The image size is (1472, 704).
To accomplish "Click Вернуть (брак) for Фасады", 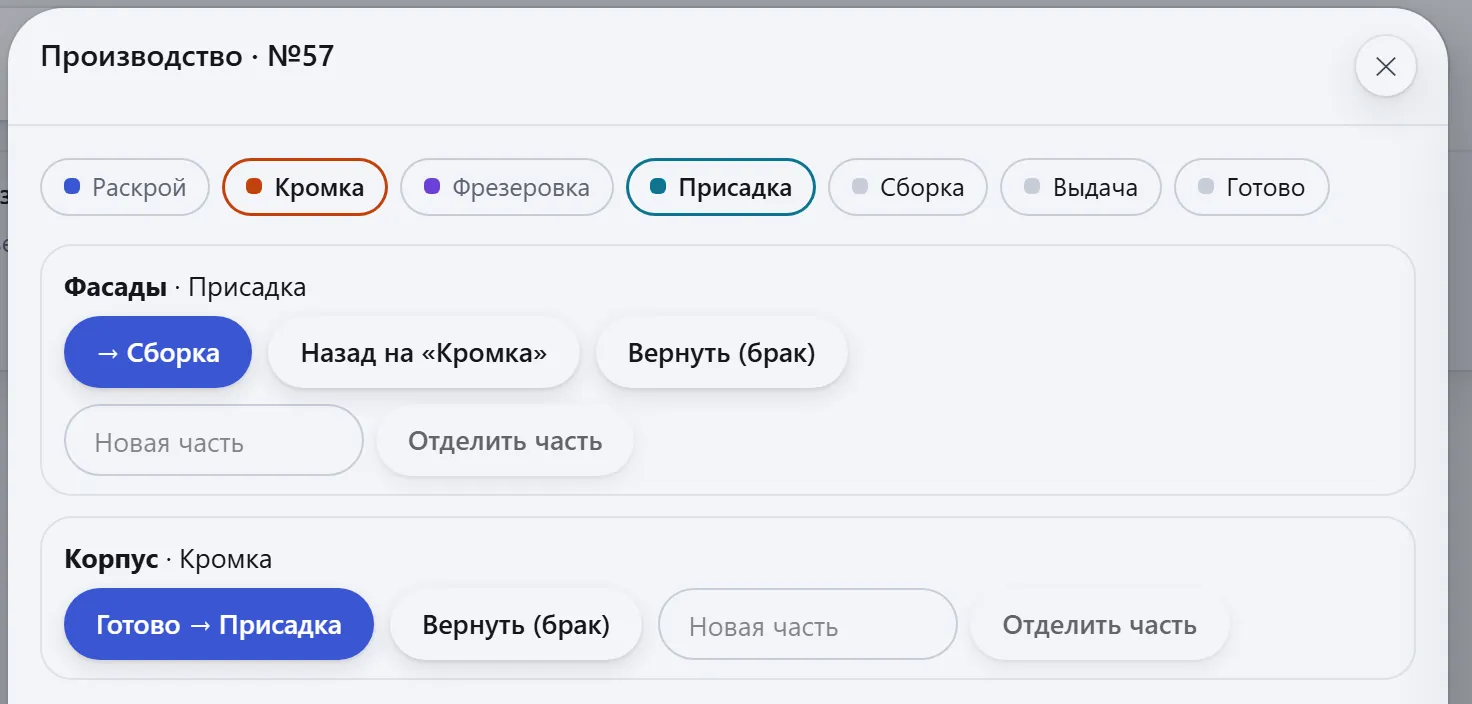I will pos(722,352).
